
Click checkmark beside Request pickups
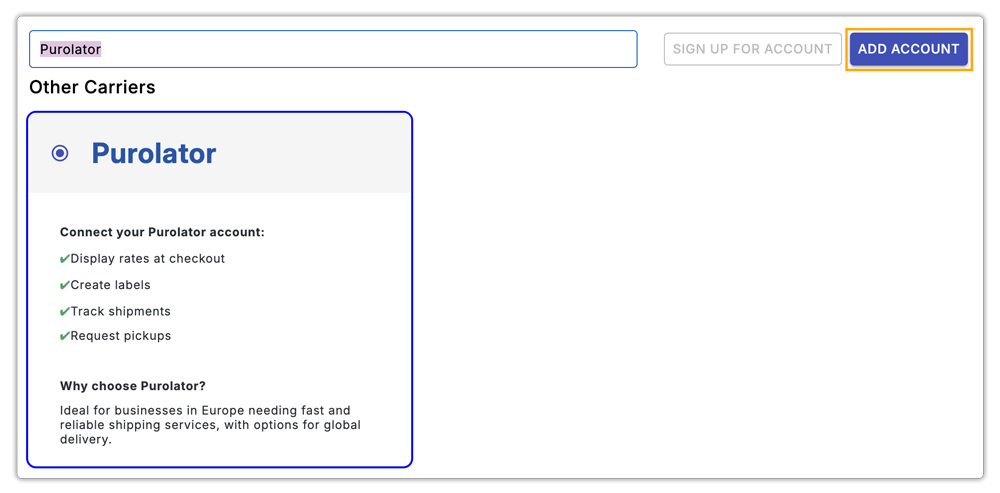(65, 336)
